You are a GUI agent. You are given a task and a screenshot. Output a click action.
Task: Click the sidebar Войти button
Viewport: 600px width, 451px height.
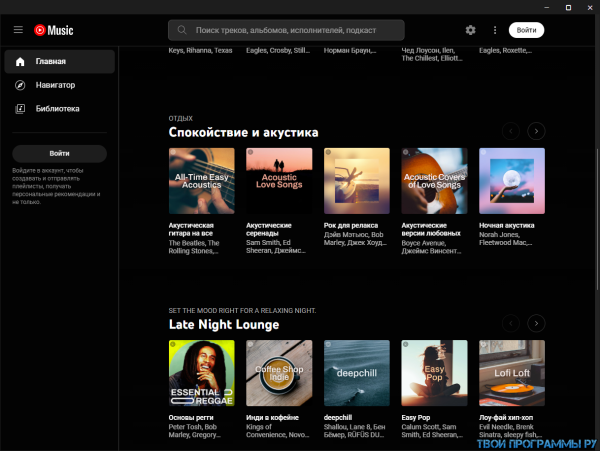coord(59,153)
